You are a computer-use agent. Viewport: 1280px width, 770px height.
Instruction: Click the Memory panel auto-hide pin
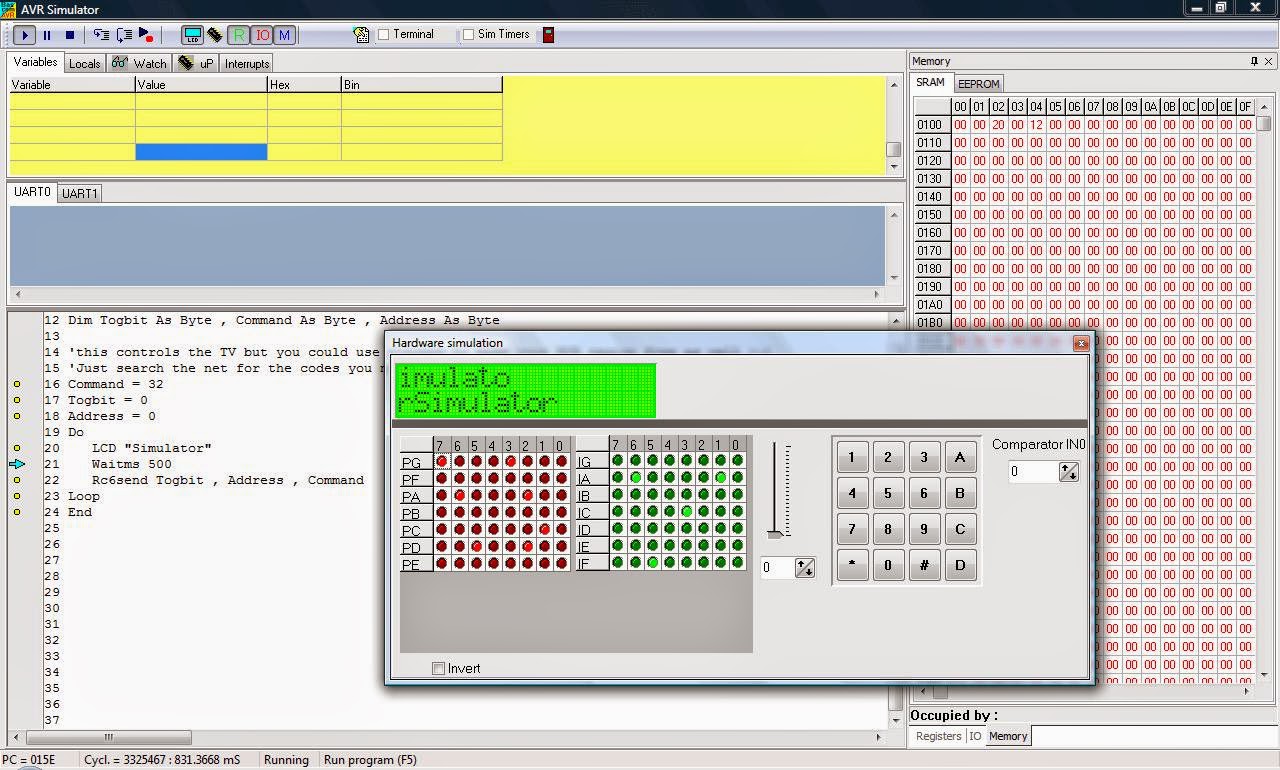pyautogui.click(x=1256, y=60)
